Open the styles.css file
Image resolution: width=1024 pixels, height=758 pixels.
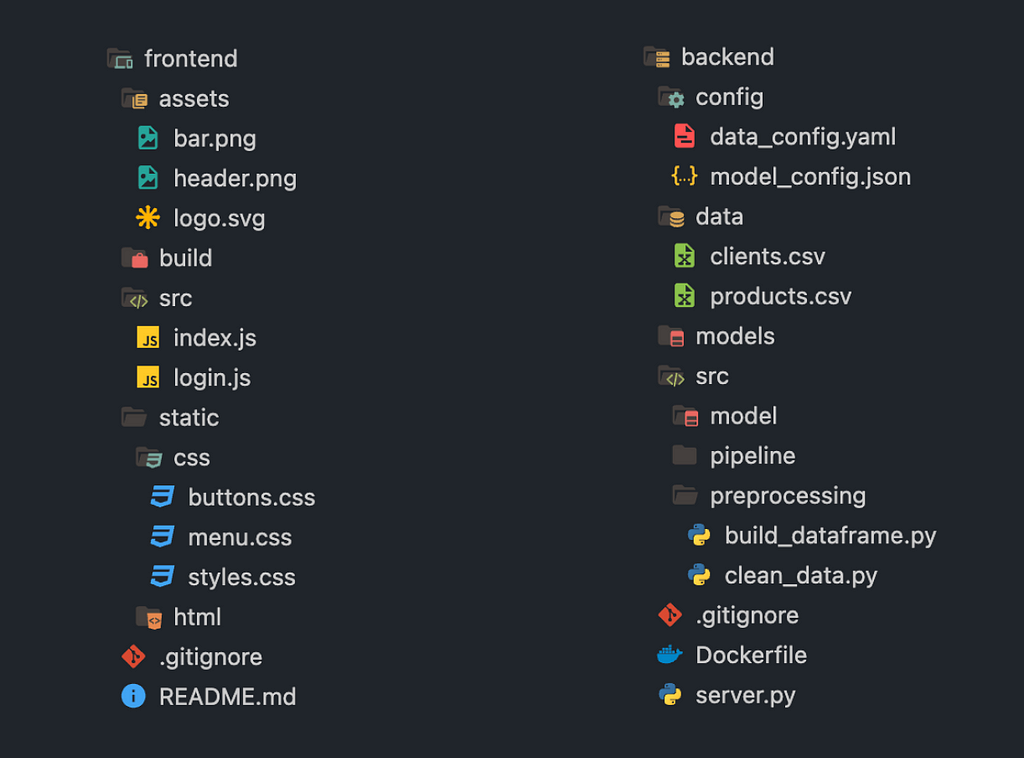click(x=223, y=576)
